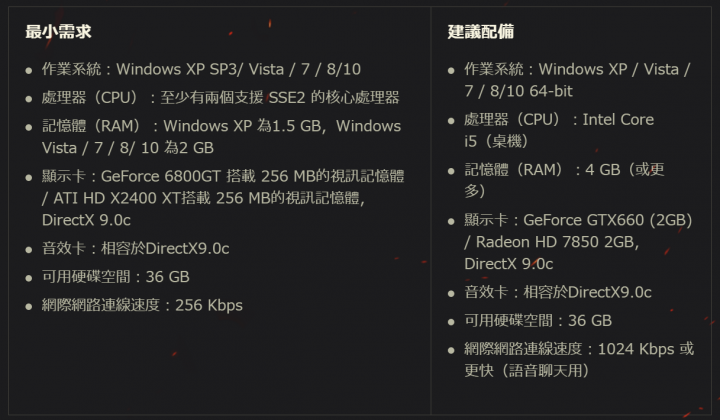Click the GeForce 6800GT 顯示卡 line
The width and height of the screenshot is (720, 420).
(223, 176)
